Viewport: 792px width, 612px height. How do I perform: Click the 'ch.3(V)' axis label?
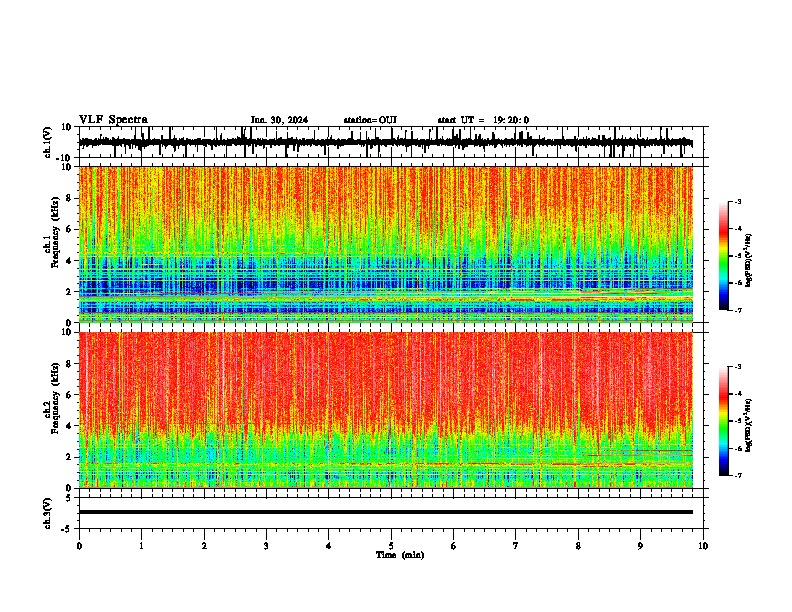point(48,513)
